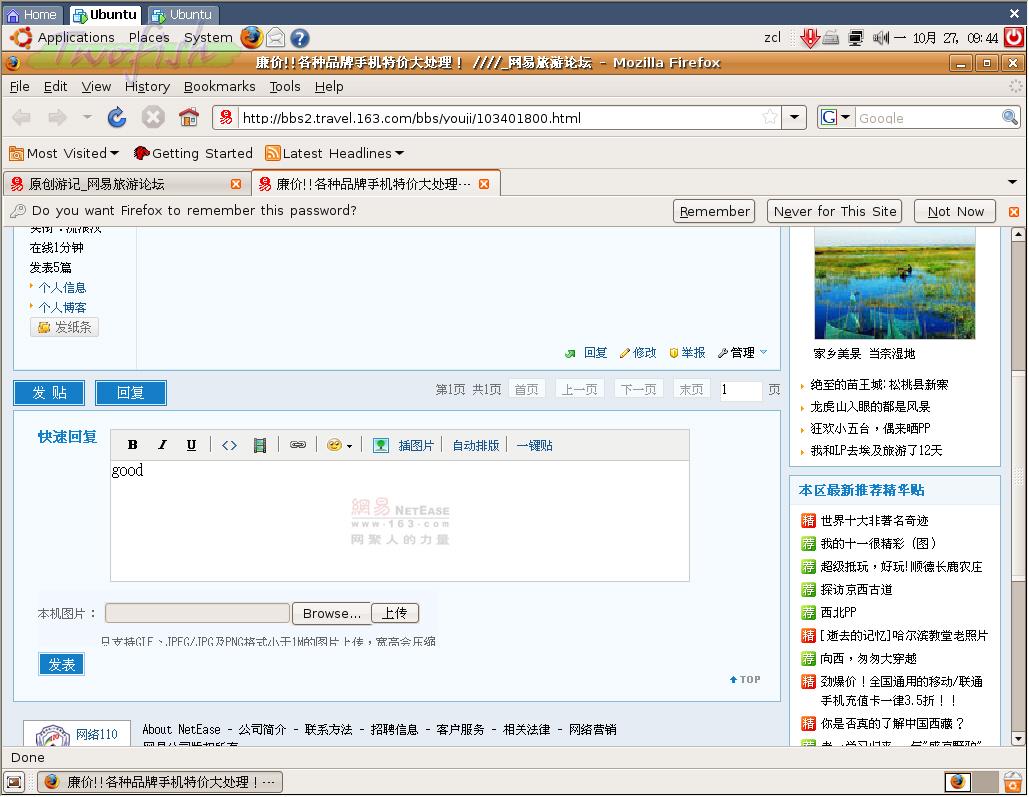The height and width of the screenshot is (797, 1029).
Task: Insert code with the angle brackets icon
Action: pos(229,445)
